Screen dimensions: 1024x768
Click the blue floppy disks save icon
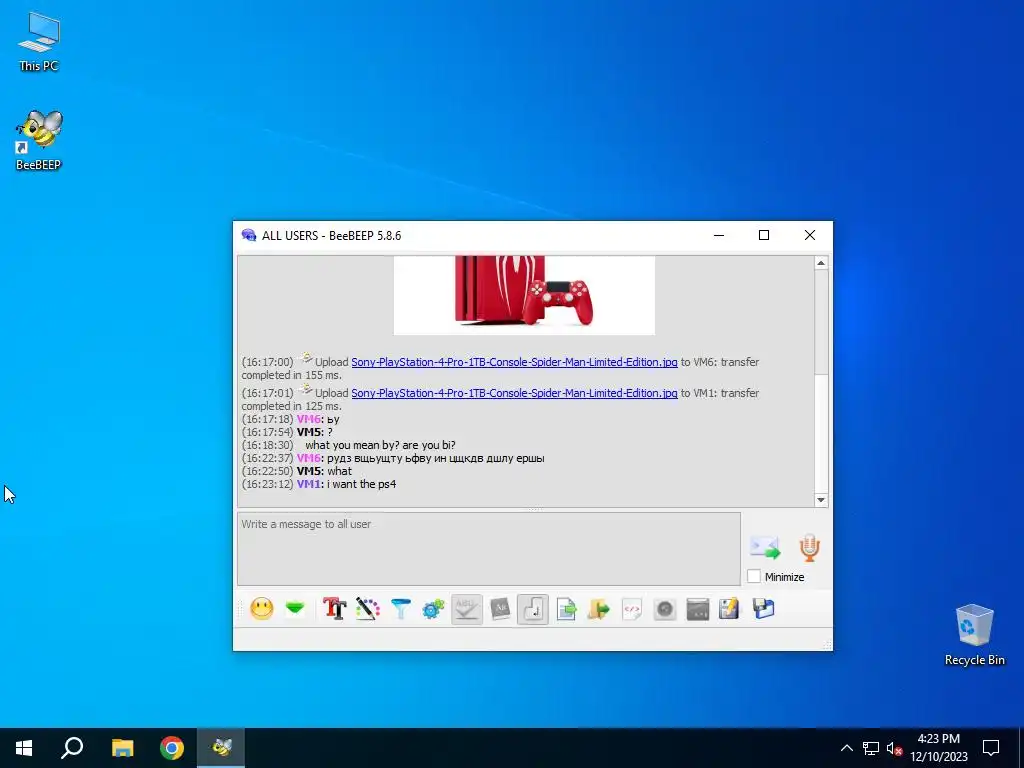pyautogui.click(x=763, y=609)
